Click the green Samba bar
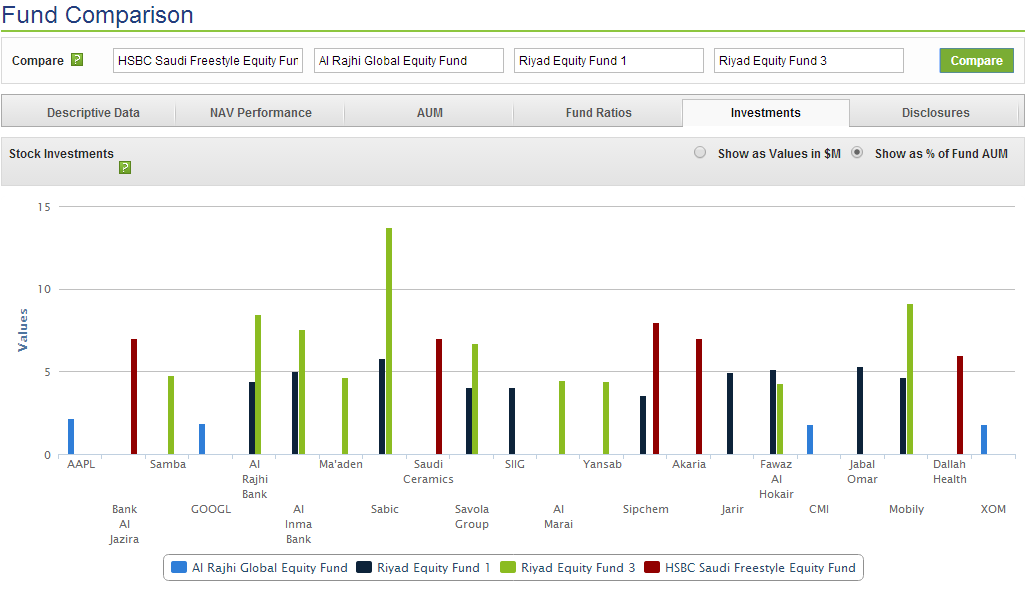This screenshot has height=592, width=1028. 171,415
